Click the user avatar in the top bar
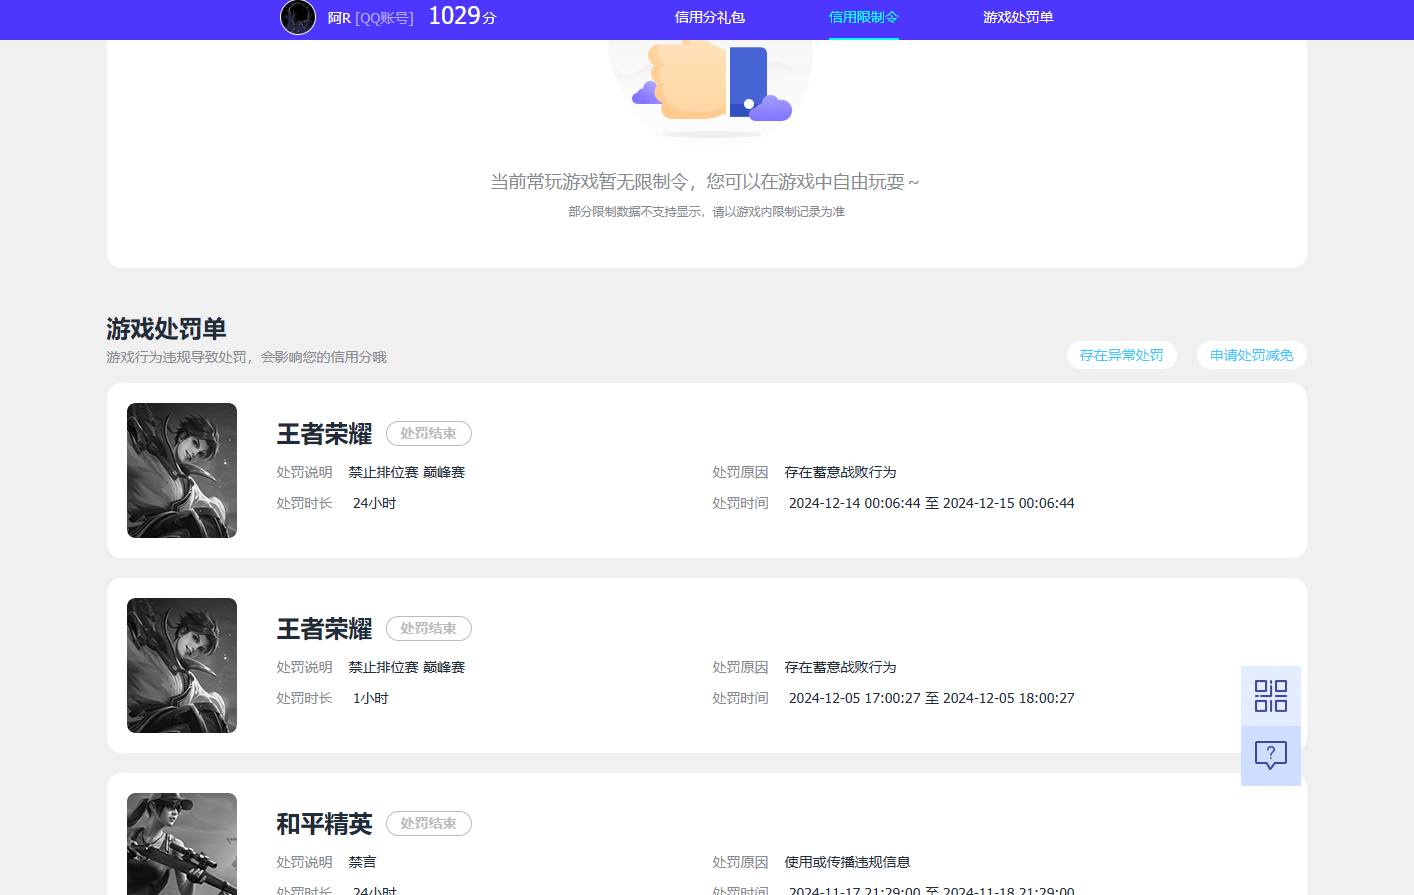The image size is (1414, 895). [x=297, y=17]
